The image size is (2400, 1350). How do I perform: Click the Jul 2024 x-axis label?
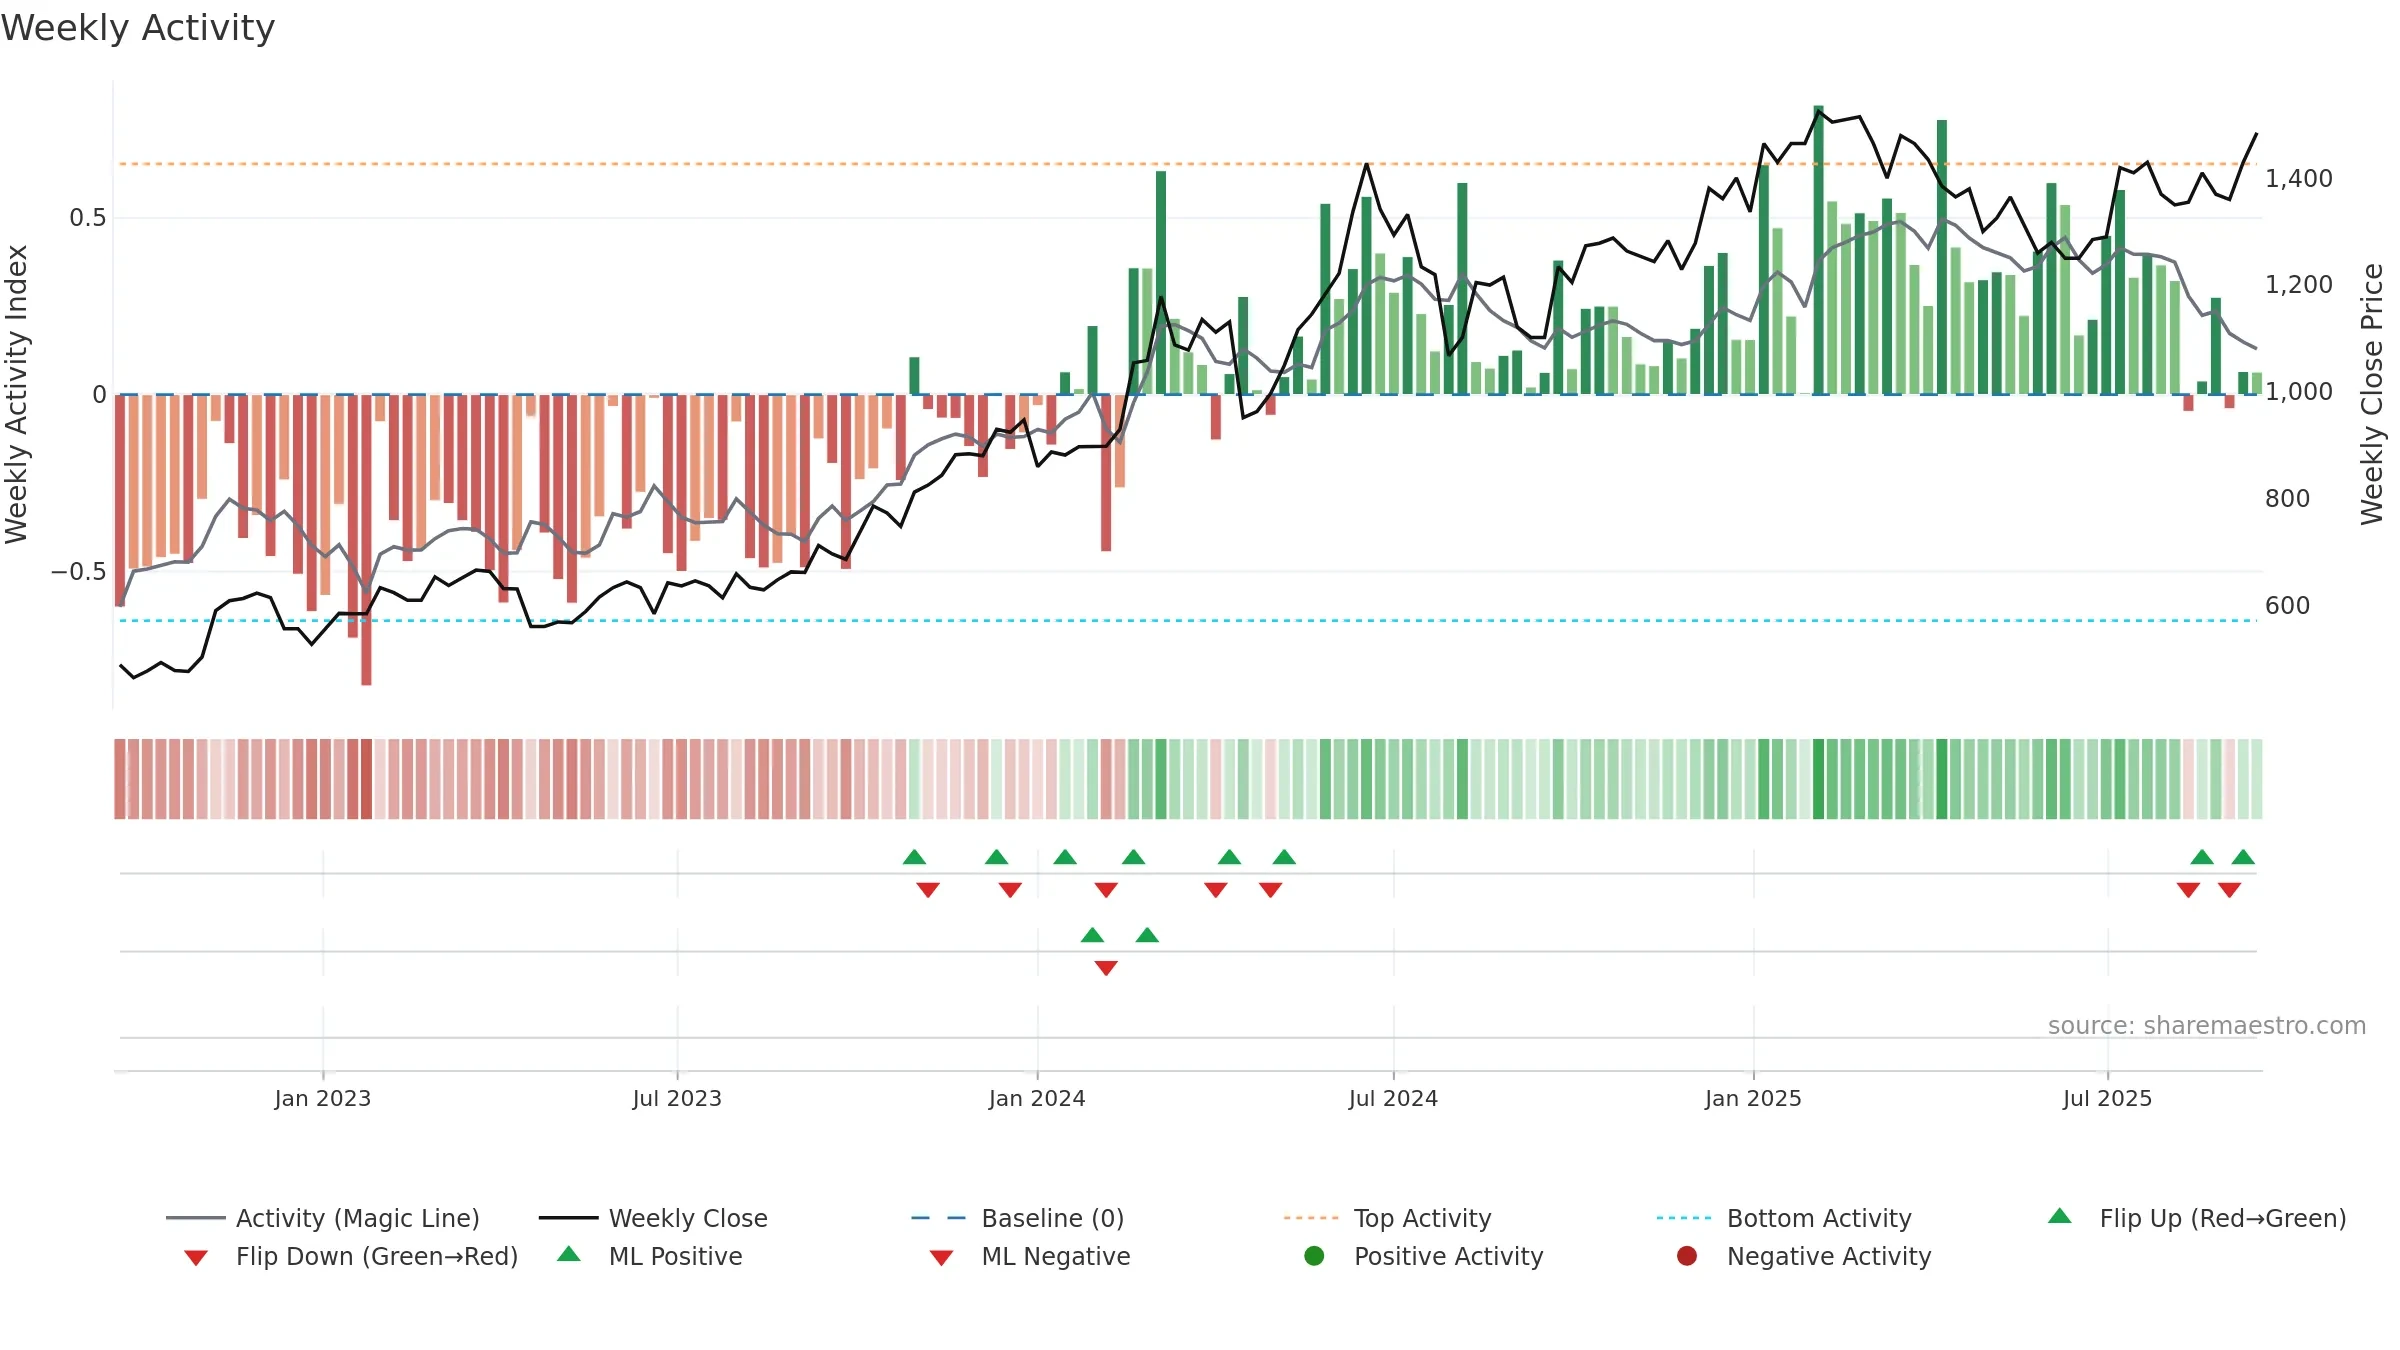click(x=1393, y=1098)
